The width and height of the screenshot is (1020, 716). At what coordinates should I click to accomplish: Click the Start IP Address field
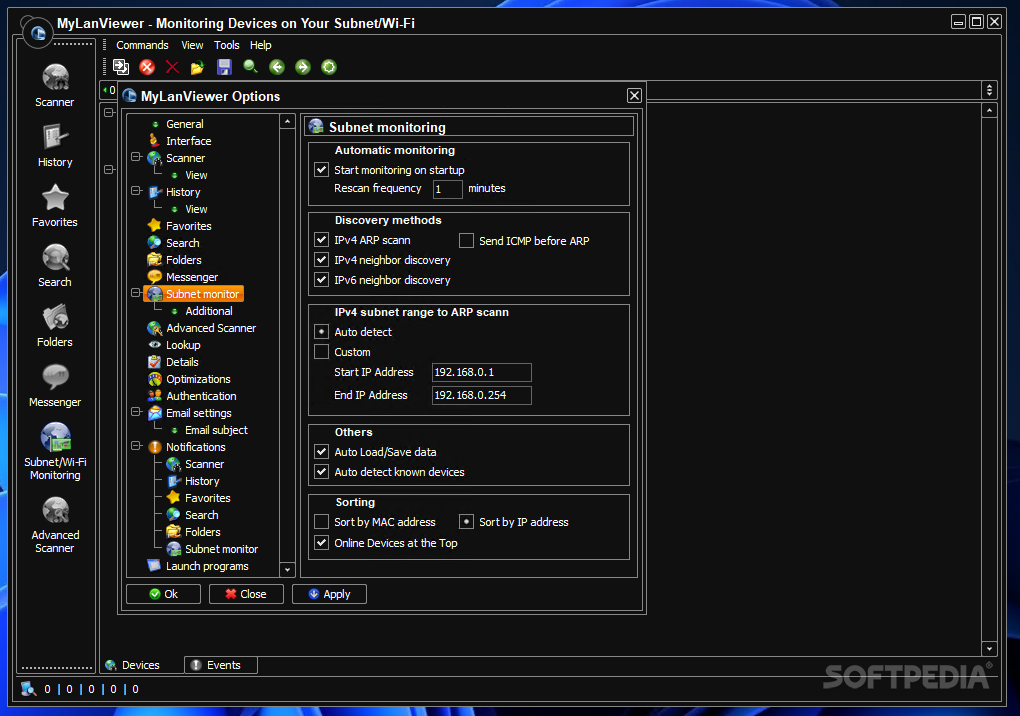(x=481, y=372)
